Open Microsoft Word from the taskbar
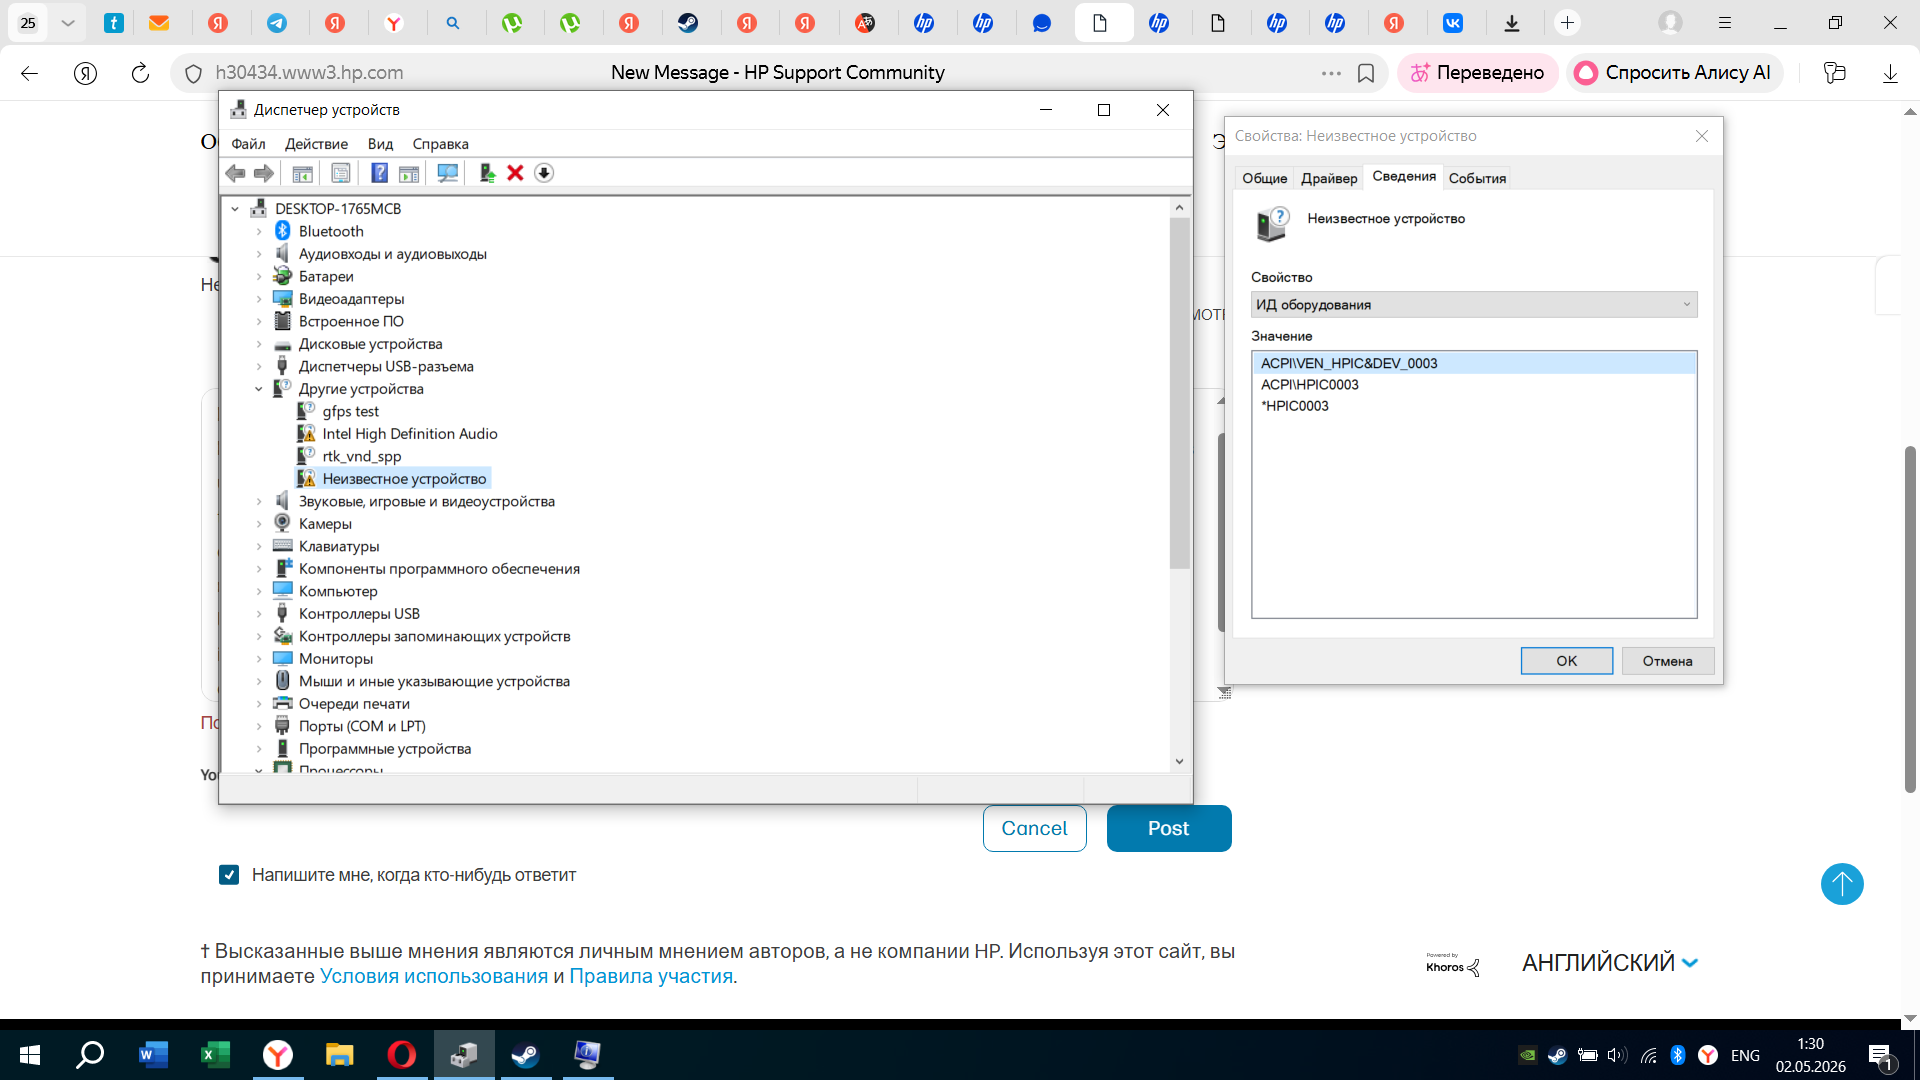1920x1080 pixels. click(153, 1054)
